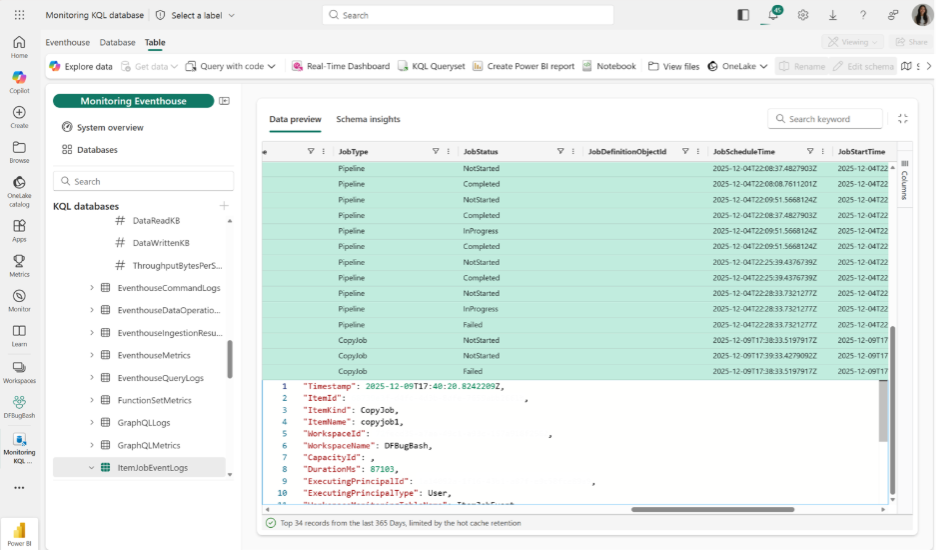Screen dimensions: 936x550
Task: Select the DataWrittenKB tree item
Action: pos(161,243)
